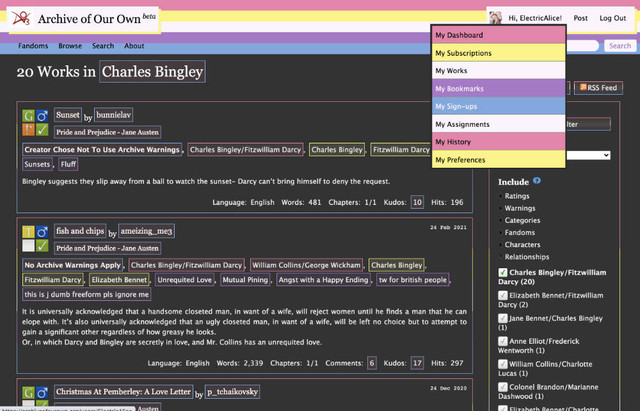Open the fish and chips work
The height and width of the screenshot is (411, 640).
click(80, 231)
